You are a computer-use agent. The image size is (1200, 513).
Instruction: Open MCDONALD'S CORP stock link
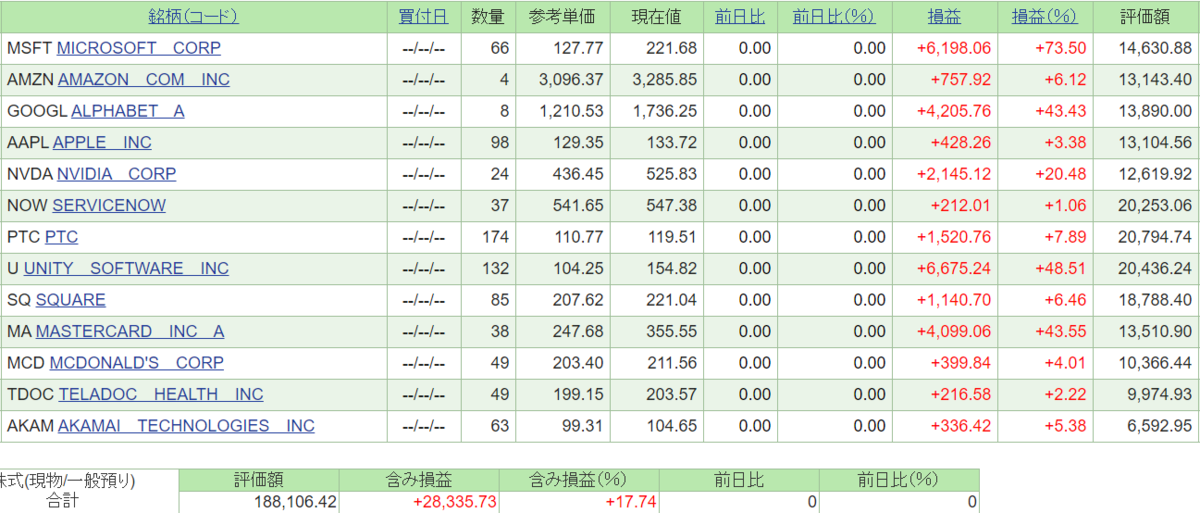(x=136, y=363)
